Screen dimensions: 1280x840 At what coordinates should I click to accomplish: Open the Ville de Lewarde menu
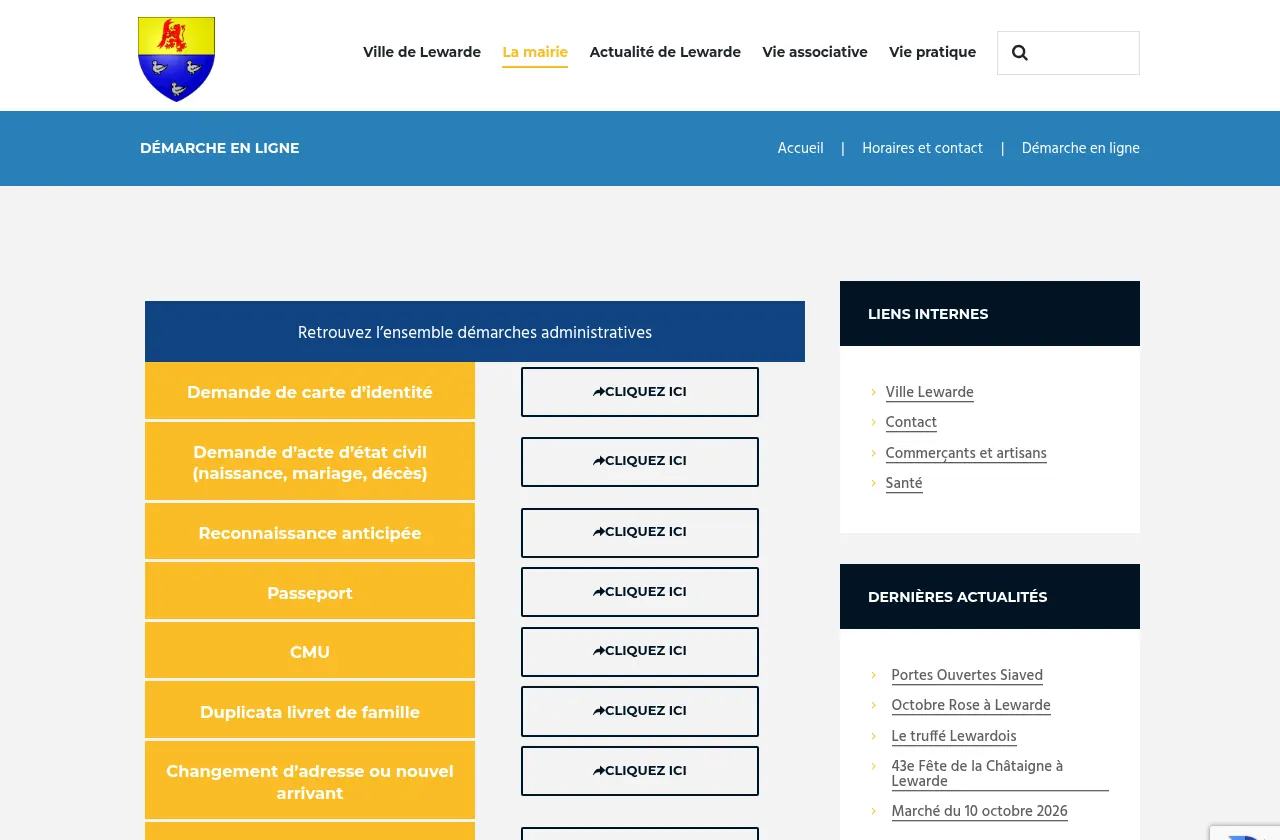pos(422,52)
